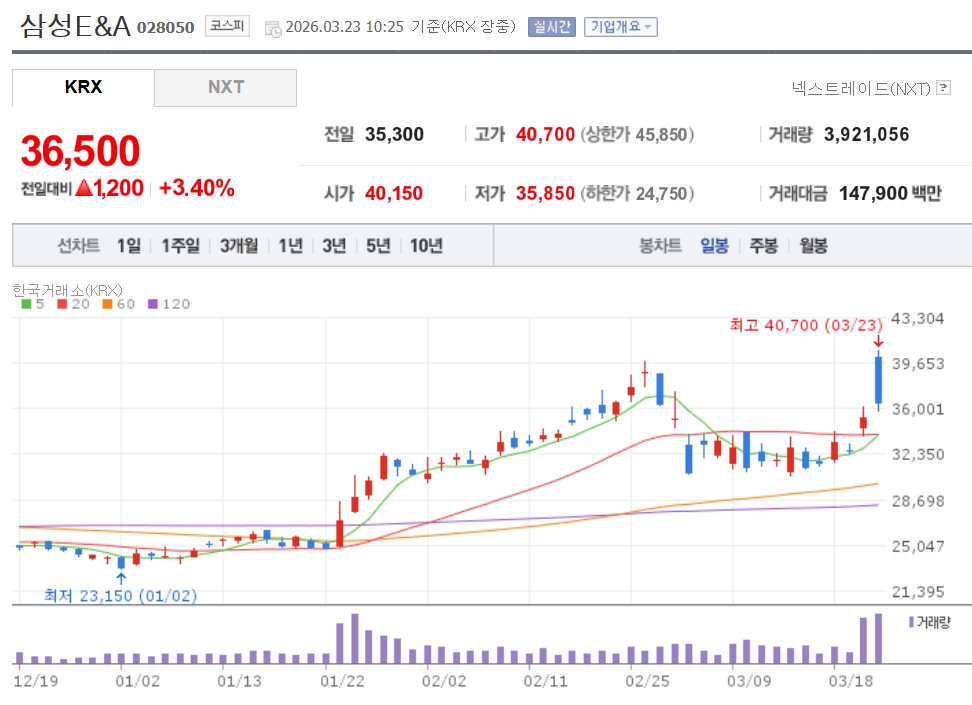Switch to the NXT tab
Image resolution: width=972 pixels, height=705 pixels.
click(x=226, y=87)
